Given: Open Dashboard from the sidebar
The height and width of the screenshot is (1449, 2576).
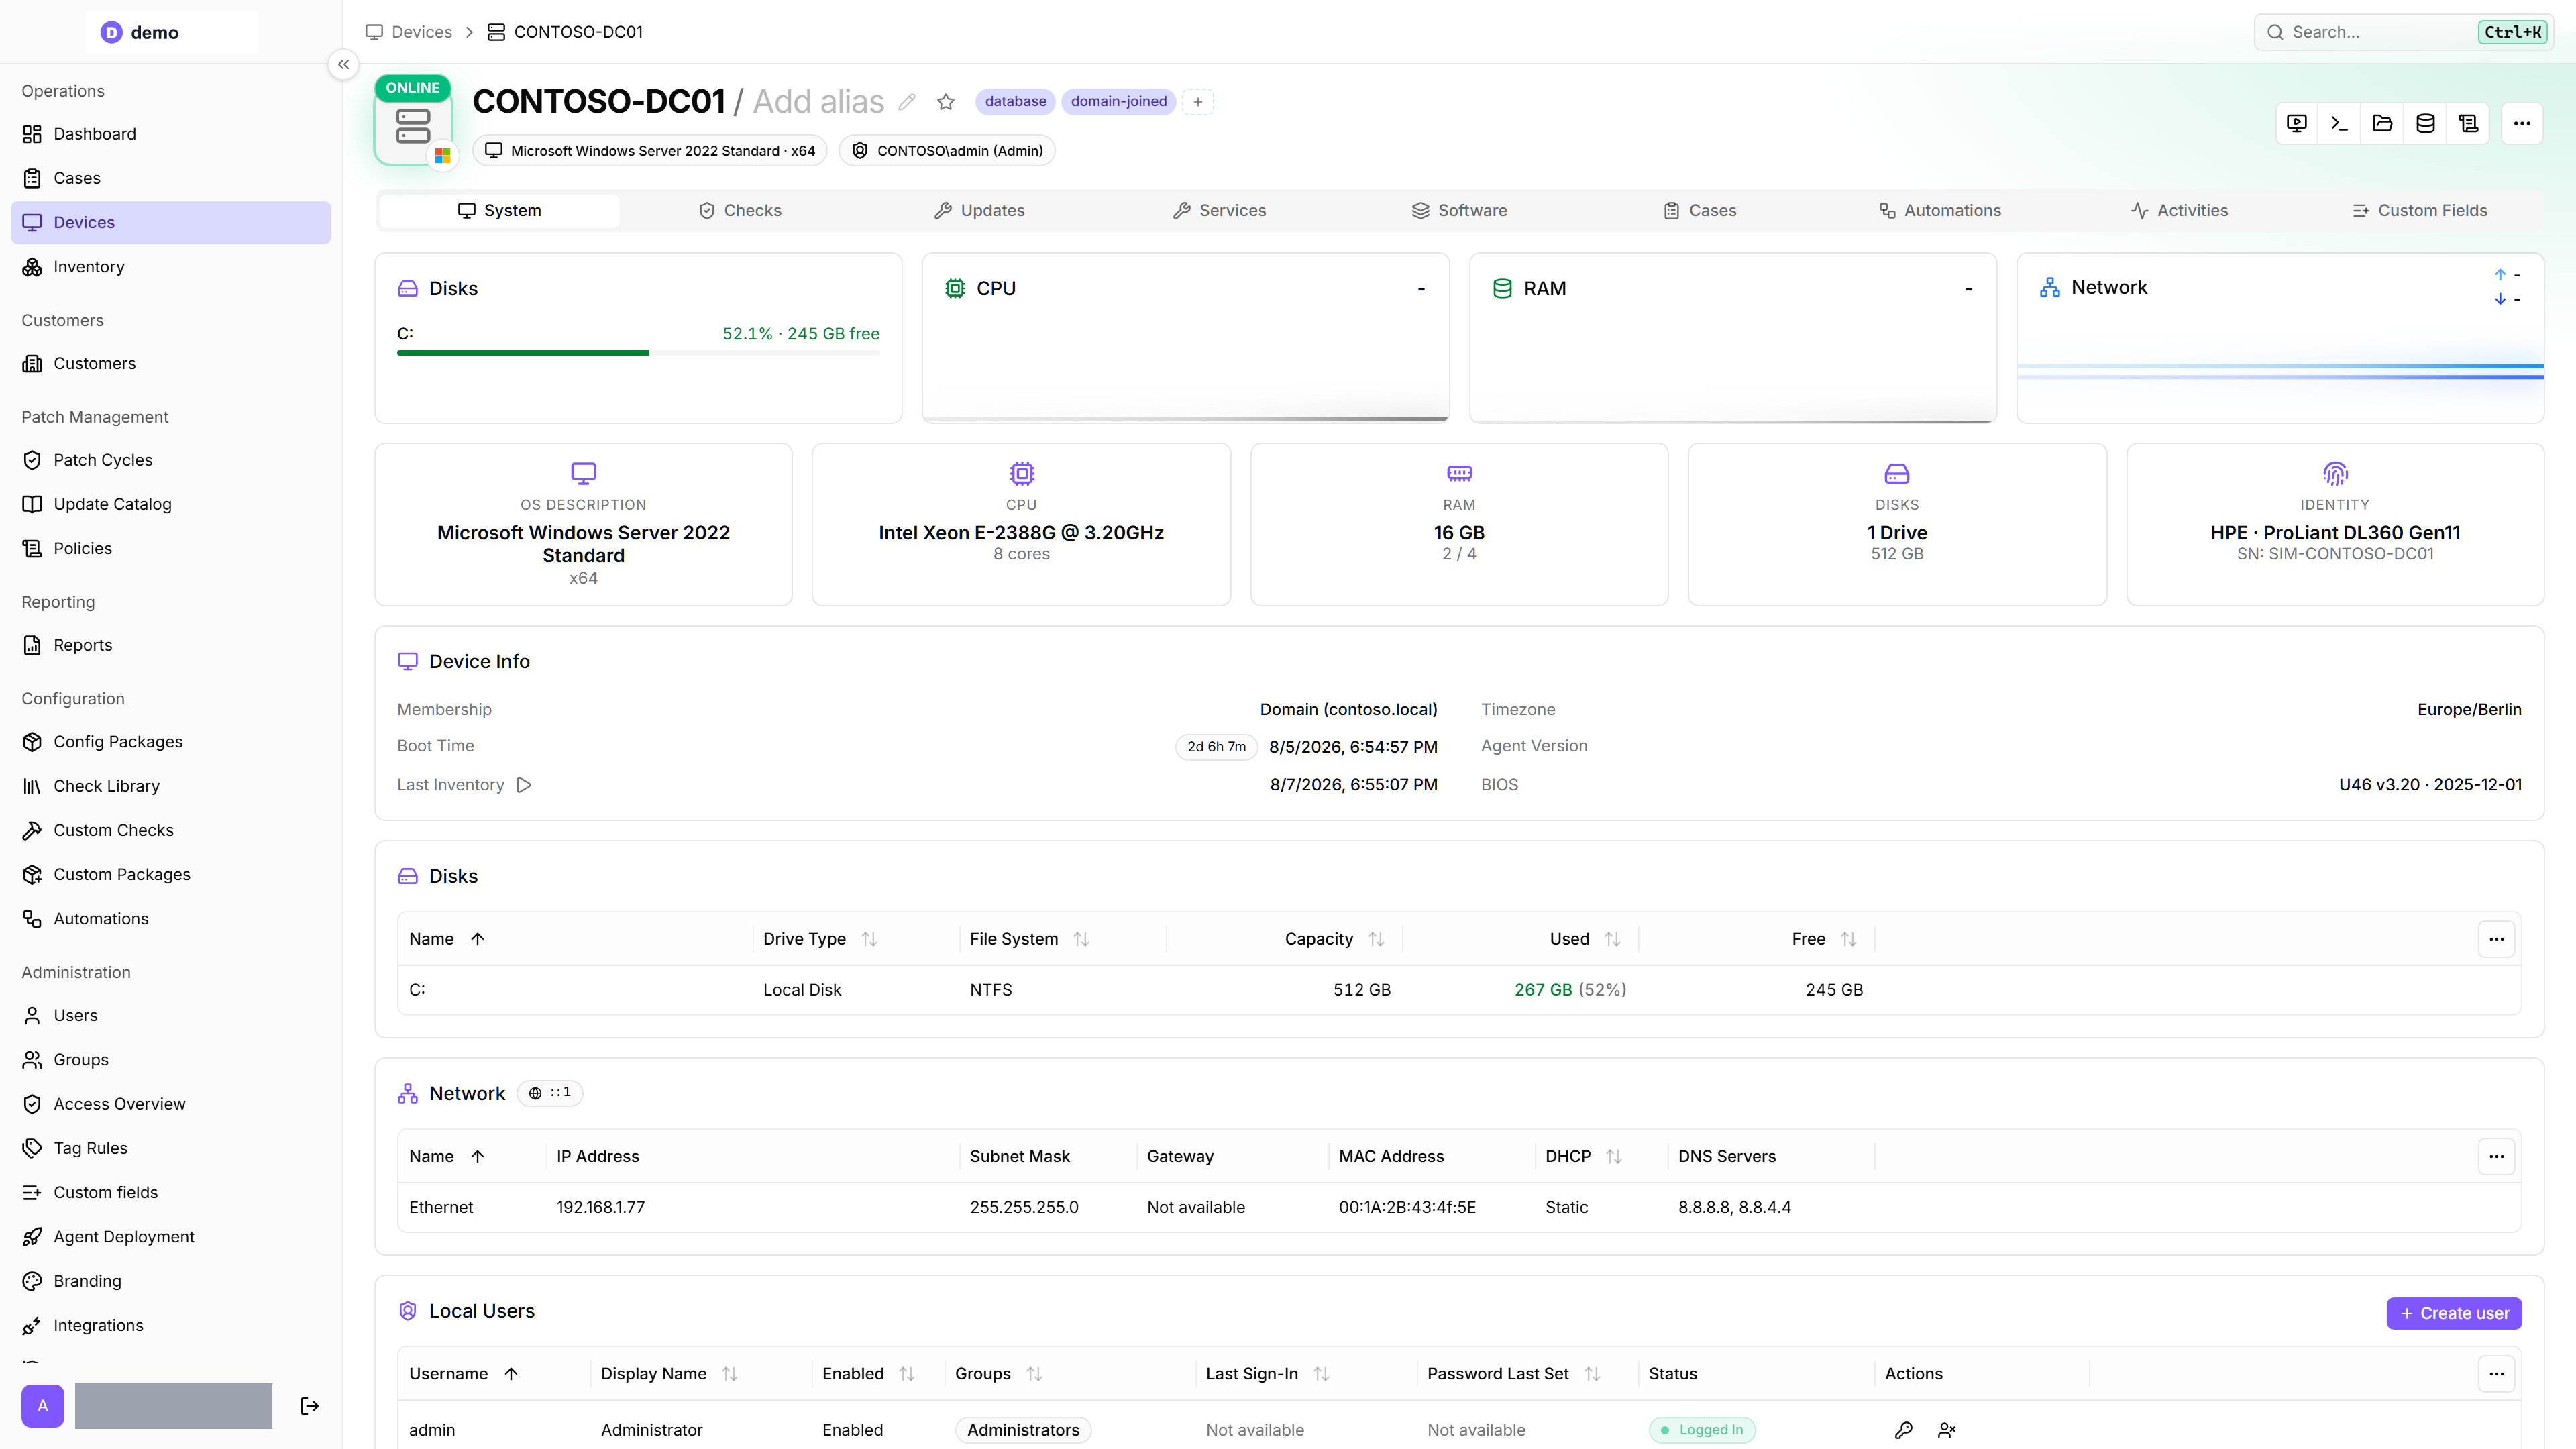Looking at the screenshot, I should click(x=171, y=134).
